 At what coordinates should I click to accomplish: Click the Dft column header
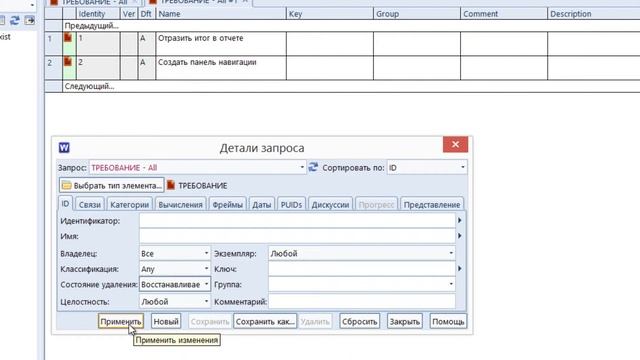(146, 13)
